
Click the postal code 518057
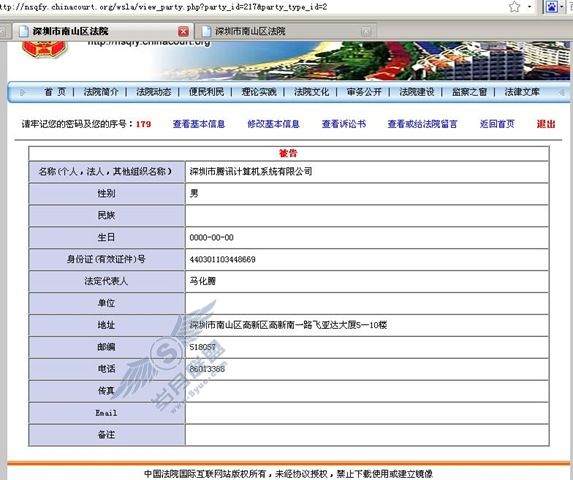[x=202, y=347]
